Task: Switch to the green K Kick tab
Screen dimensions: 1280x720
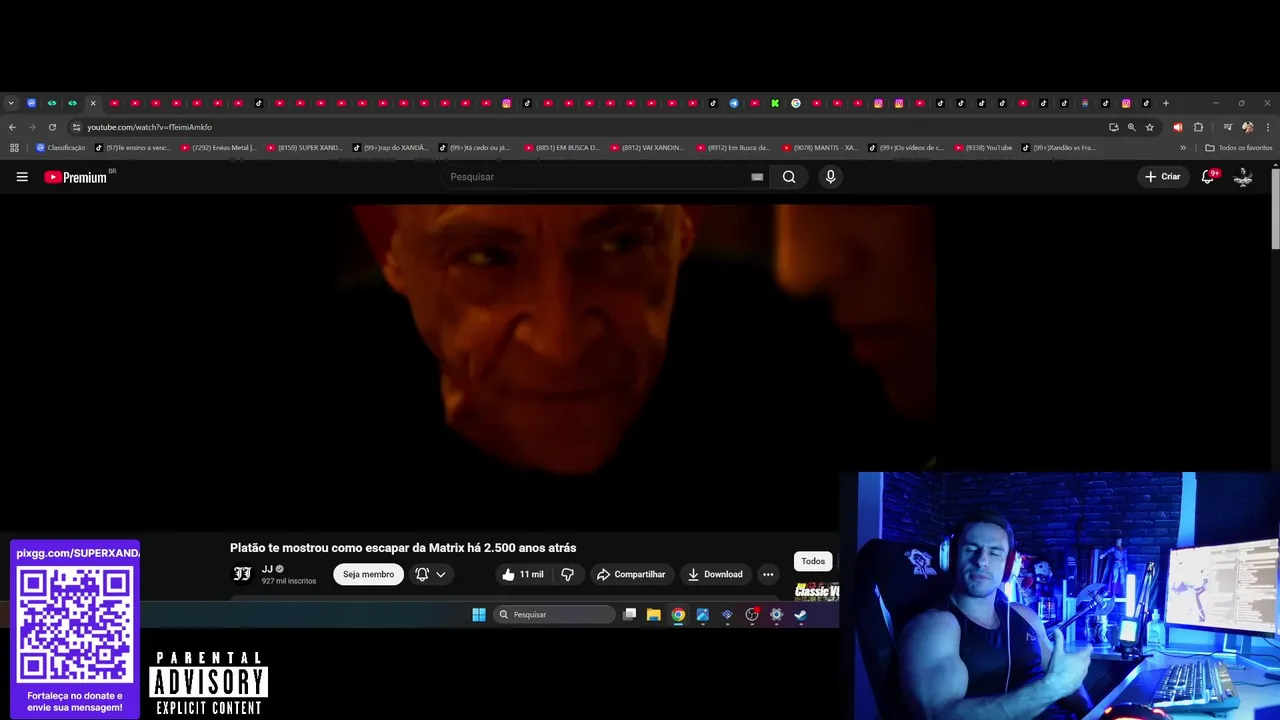Action: 775,103
